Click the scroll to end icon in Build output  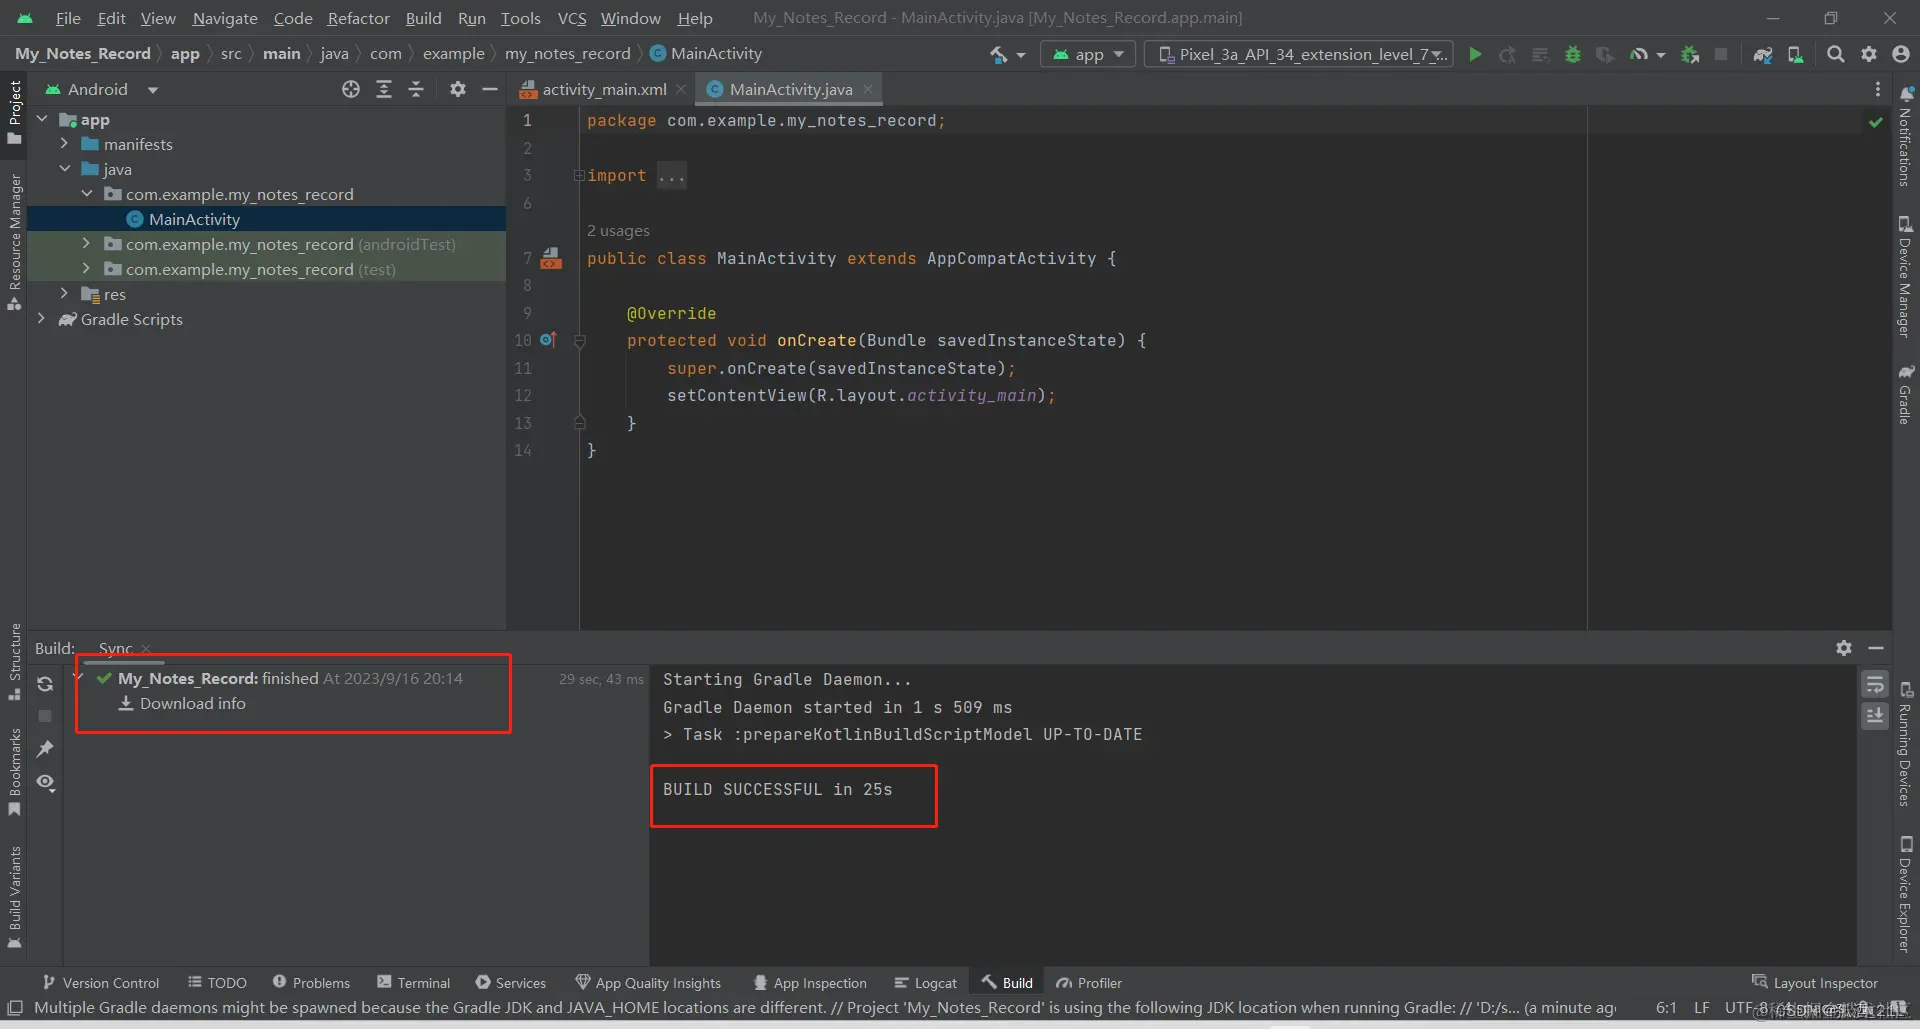click(x=1875, y=716)
